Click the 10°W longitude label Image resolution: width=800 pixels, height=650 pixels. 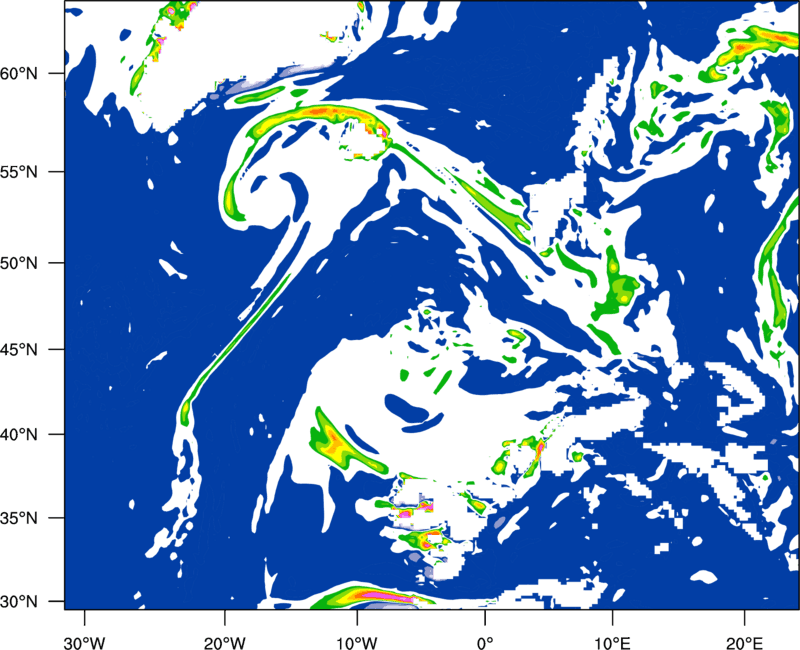356,642
